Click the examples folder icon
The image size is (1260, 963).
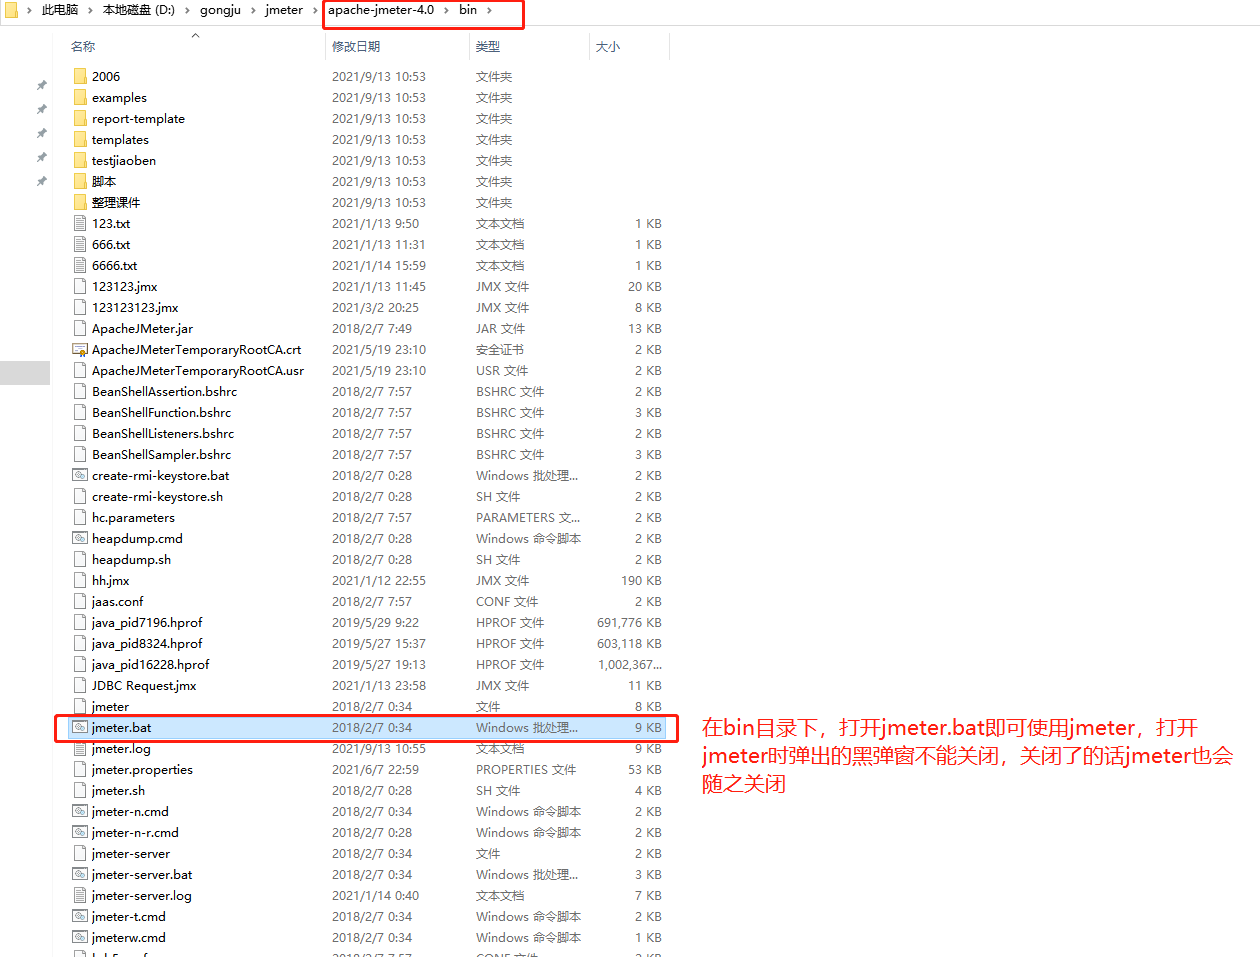[x=80, y=97]
